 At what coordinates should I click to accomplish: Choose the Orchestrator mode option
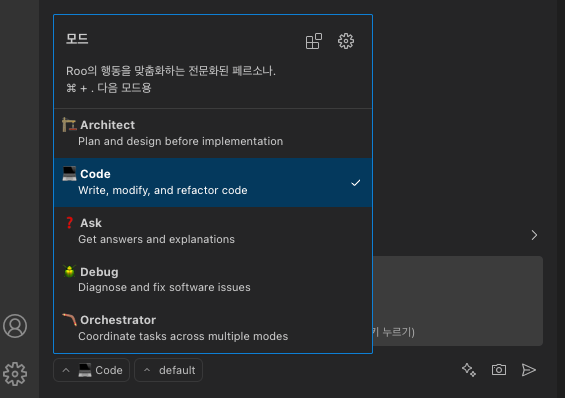[213, 328]
